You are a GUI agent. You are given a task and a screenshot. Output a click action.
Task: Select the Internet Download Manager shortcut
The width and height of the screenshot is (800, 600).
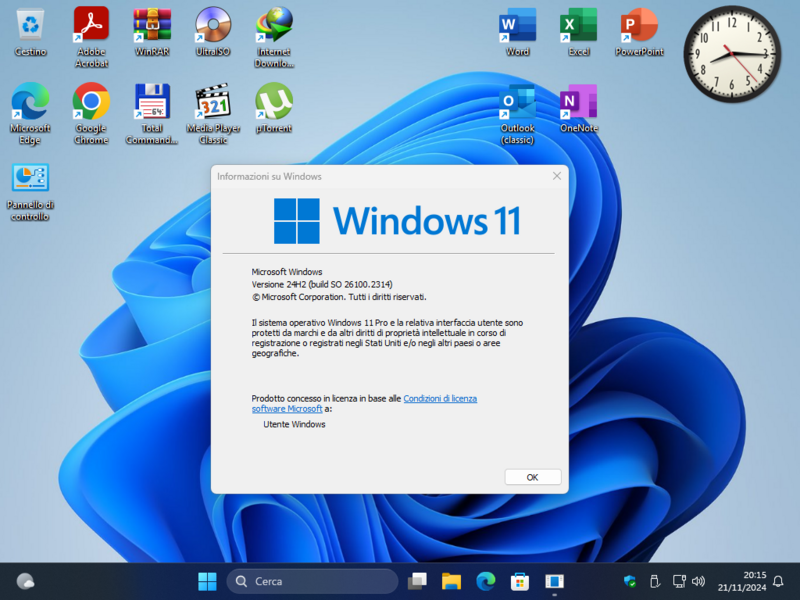[274, 38]
